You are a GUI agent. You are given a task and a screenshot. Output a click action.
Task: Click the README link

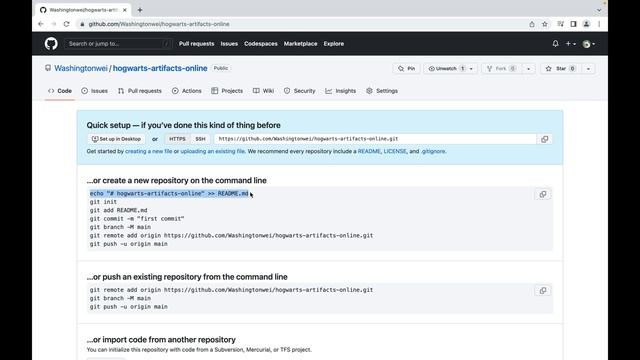369,151
